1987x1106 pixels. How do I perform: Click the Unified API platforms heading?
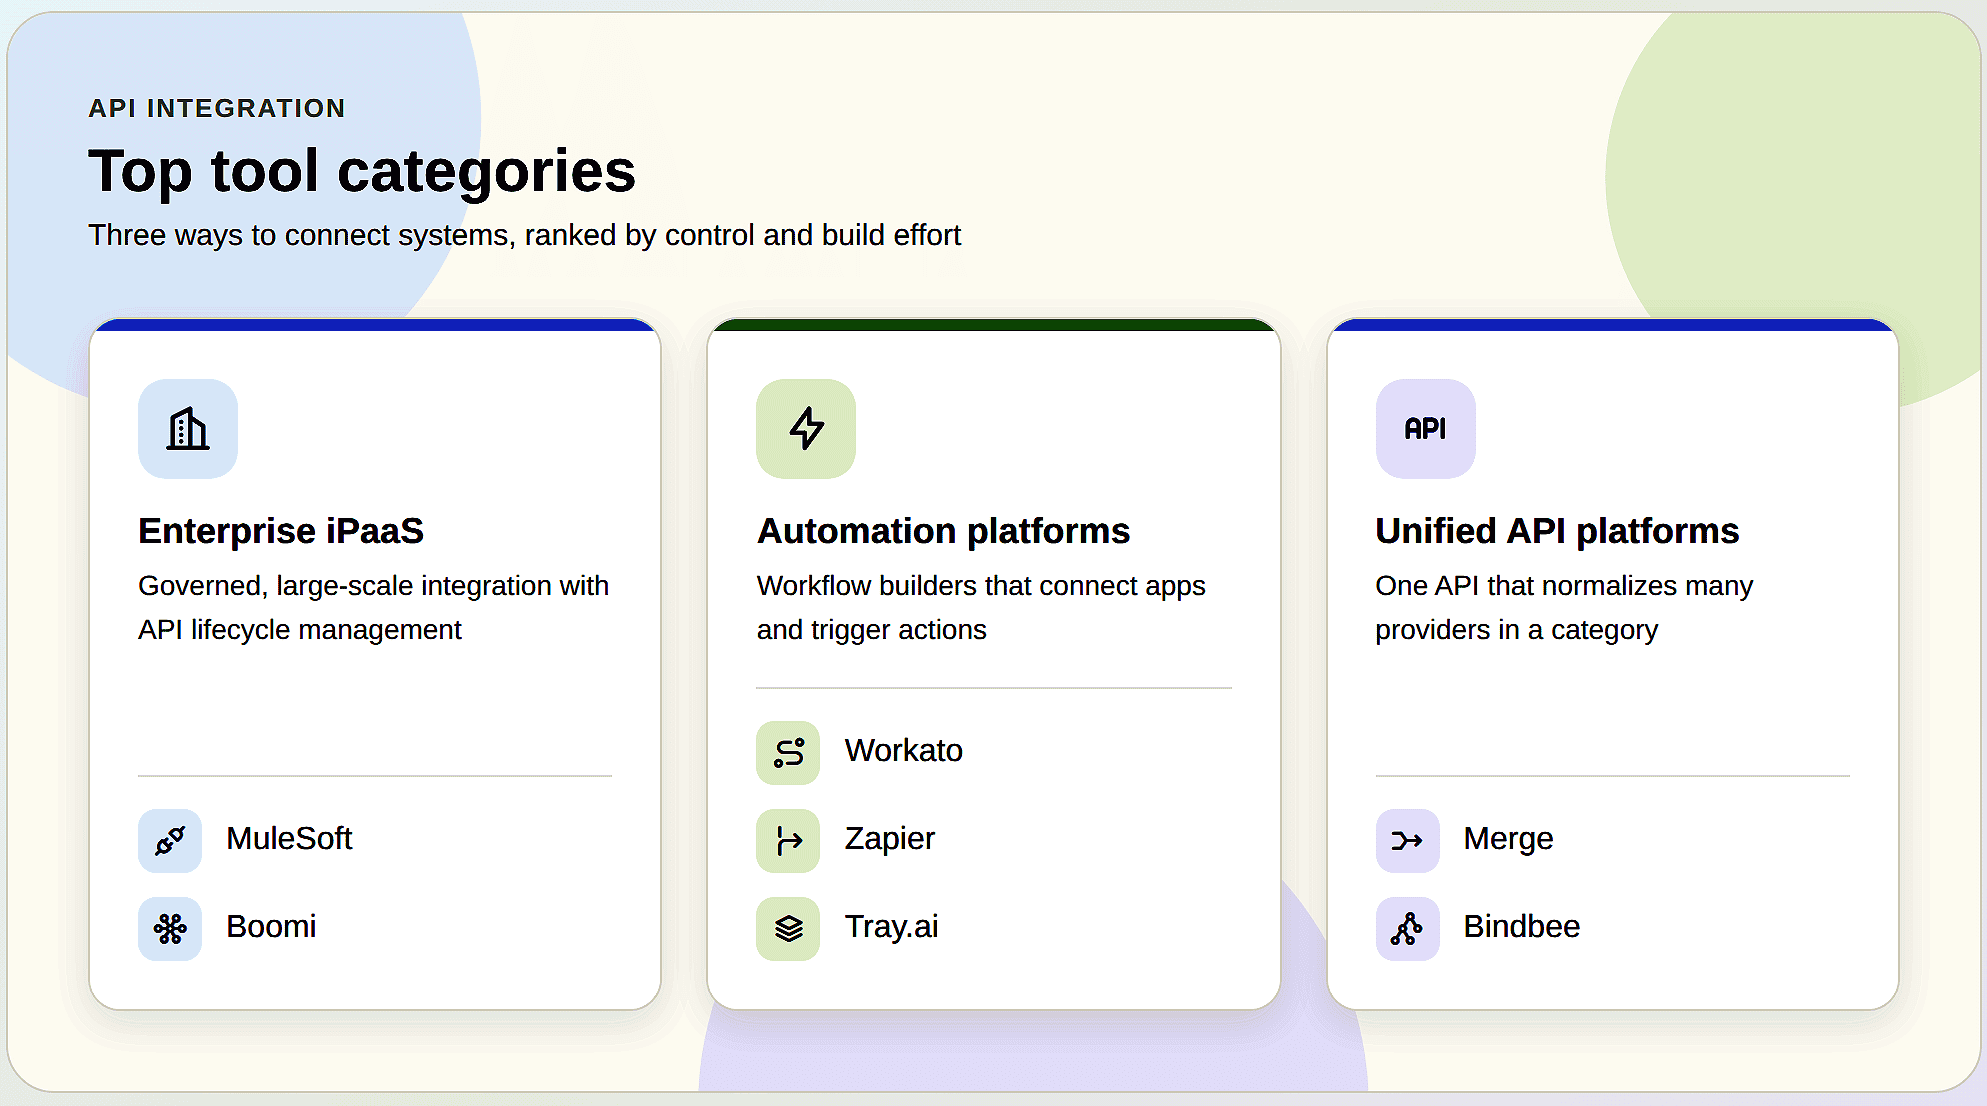(1557, 531)
